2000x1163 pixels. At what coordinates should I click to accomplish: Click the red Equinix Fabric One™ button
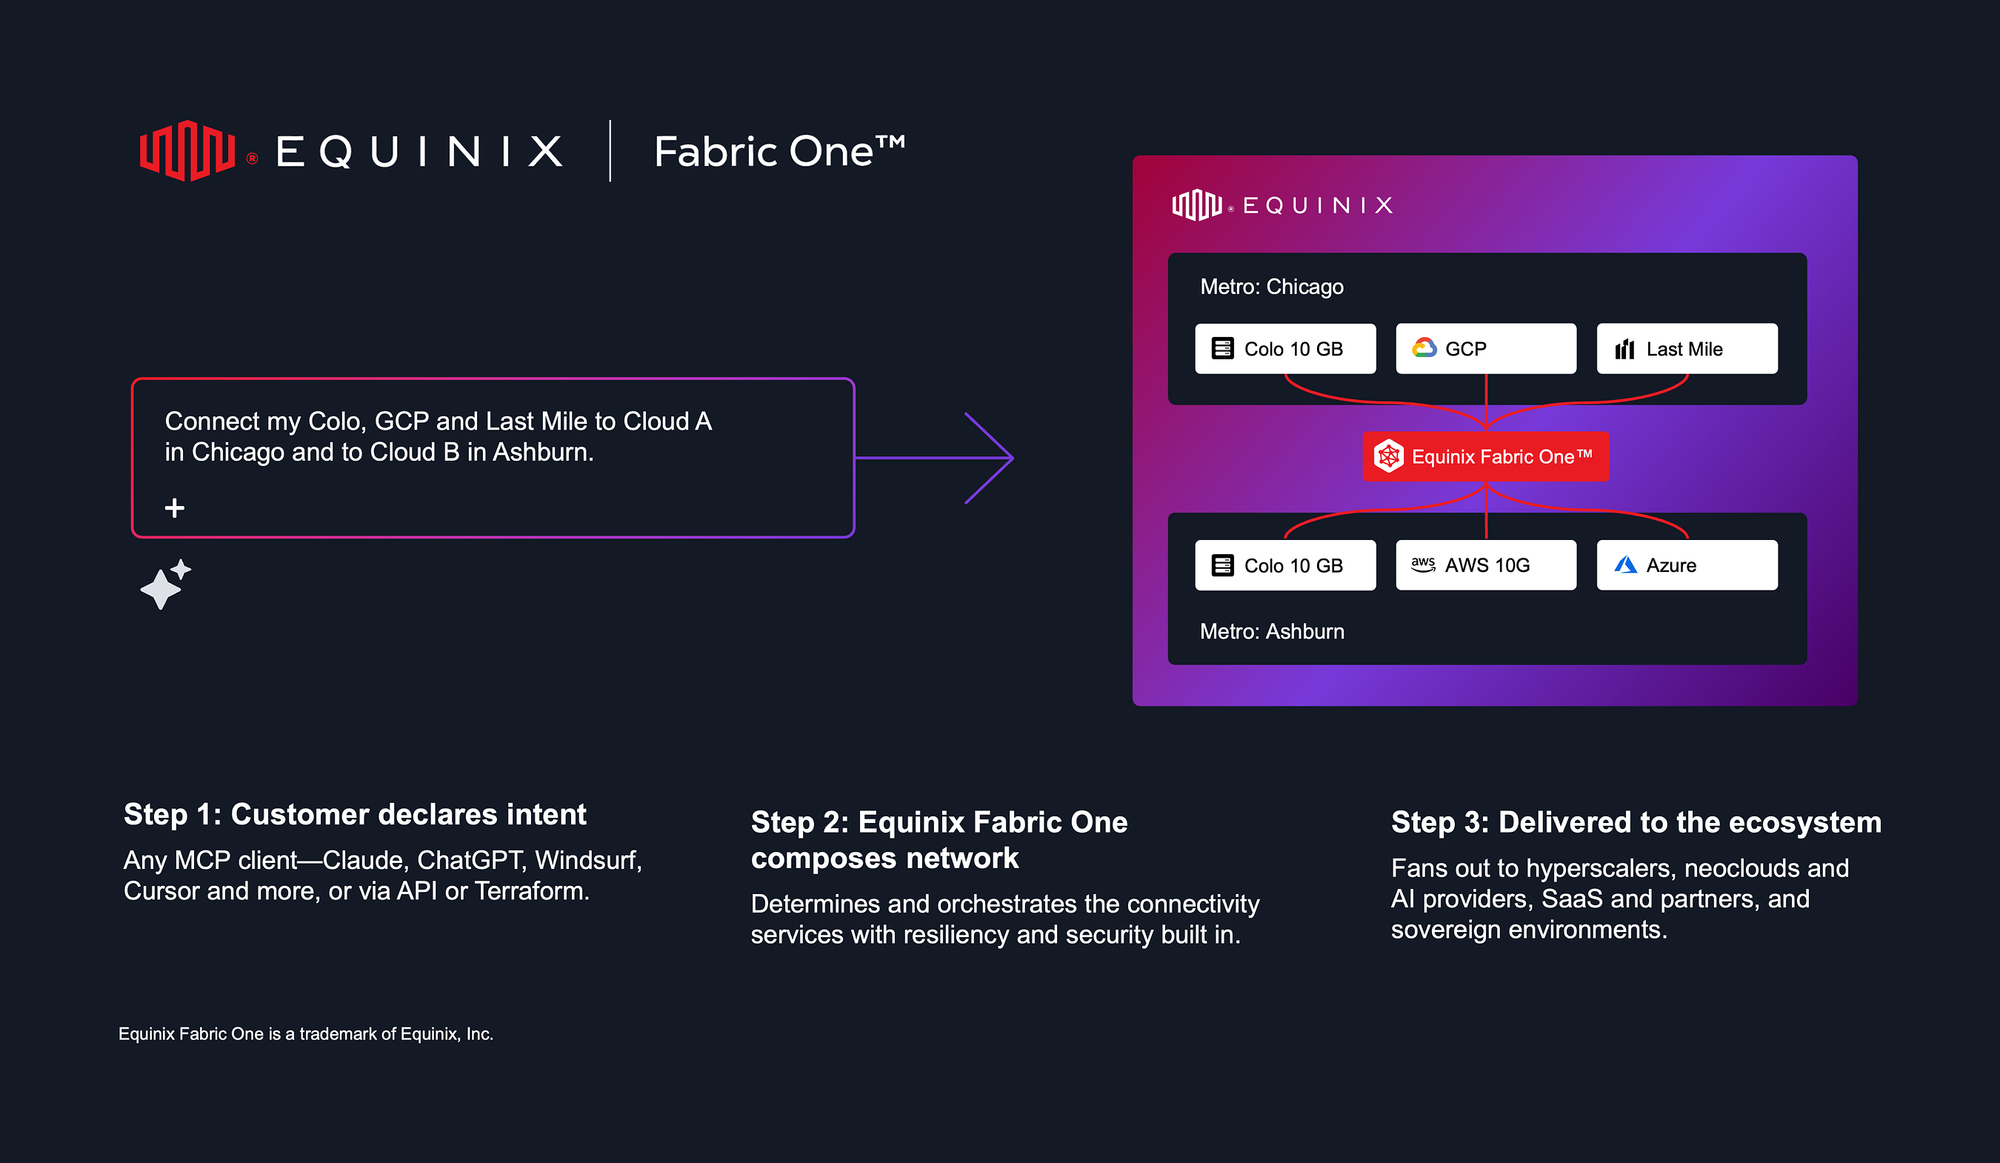point(1486,457)
